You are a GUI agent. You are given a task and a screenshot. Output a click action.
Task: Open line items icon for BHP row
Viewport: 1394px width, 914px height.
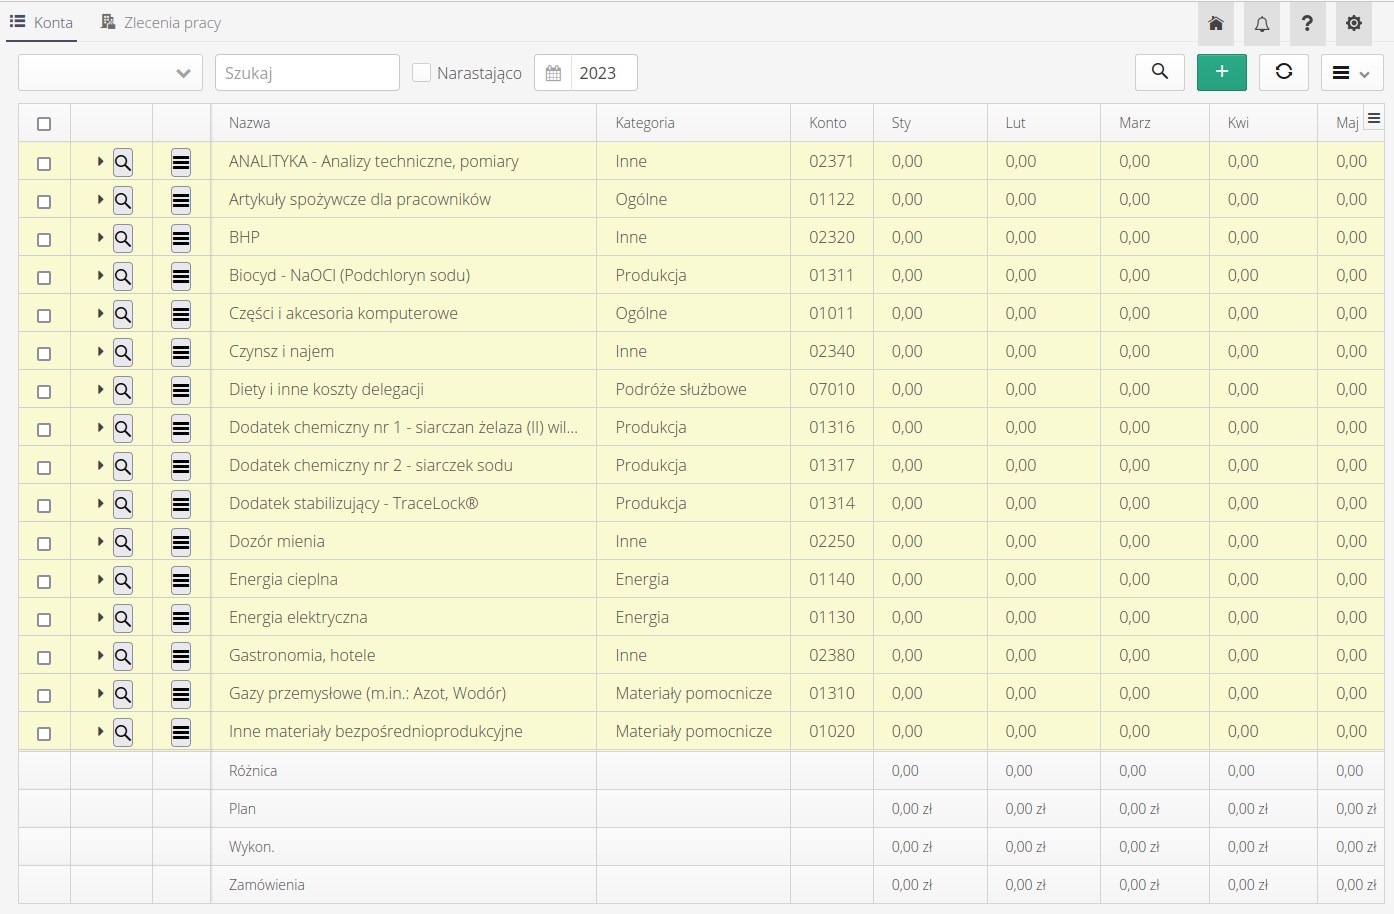coord(180,238)
